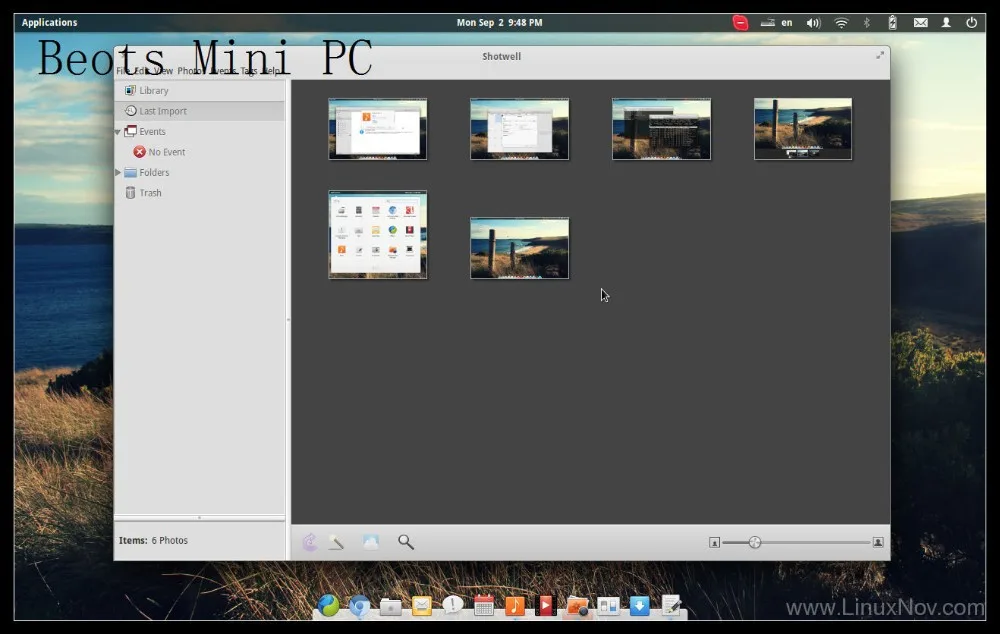This screenshot has width=1000, height=634.
Task: Open the keyboard layout en indicator
Action: point(777,23)
